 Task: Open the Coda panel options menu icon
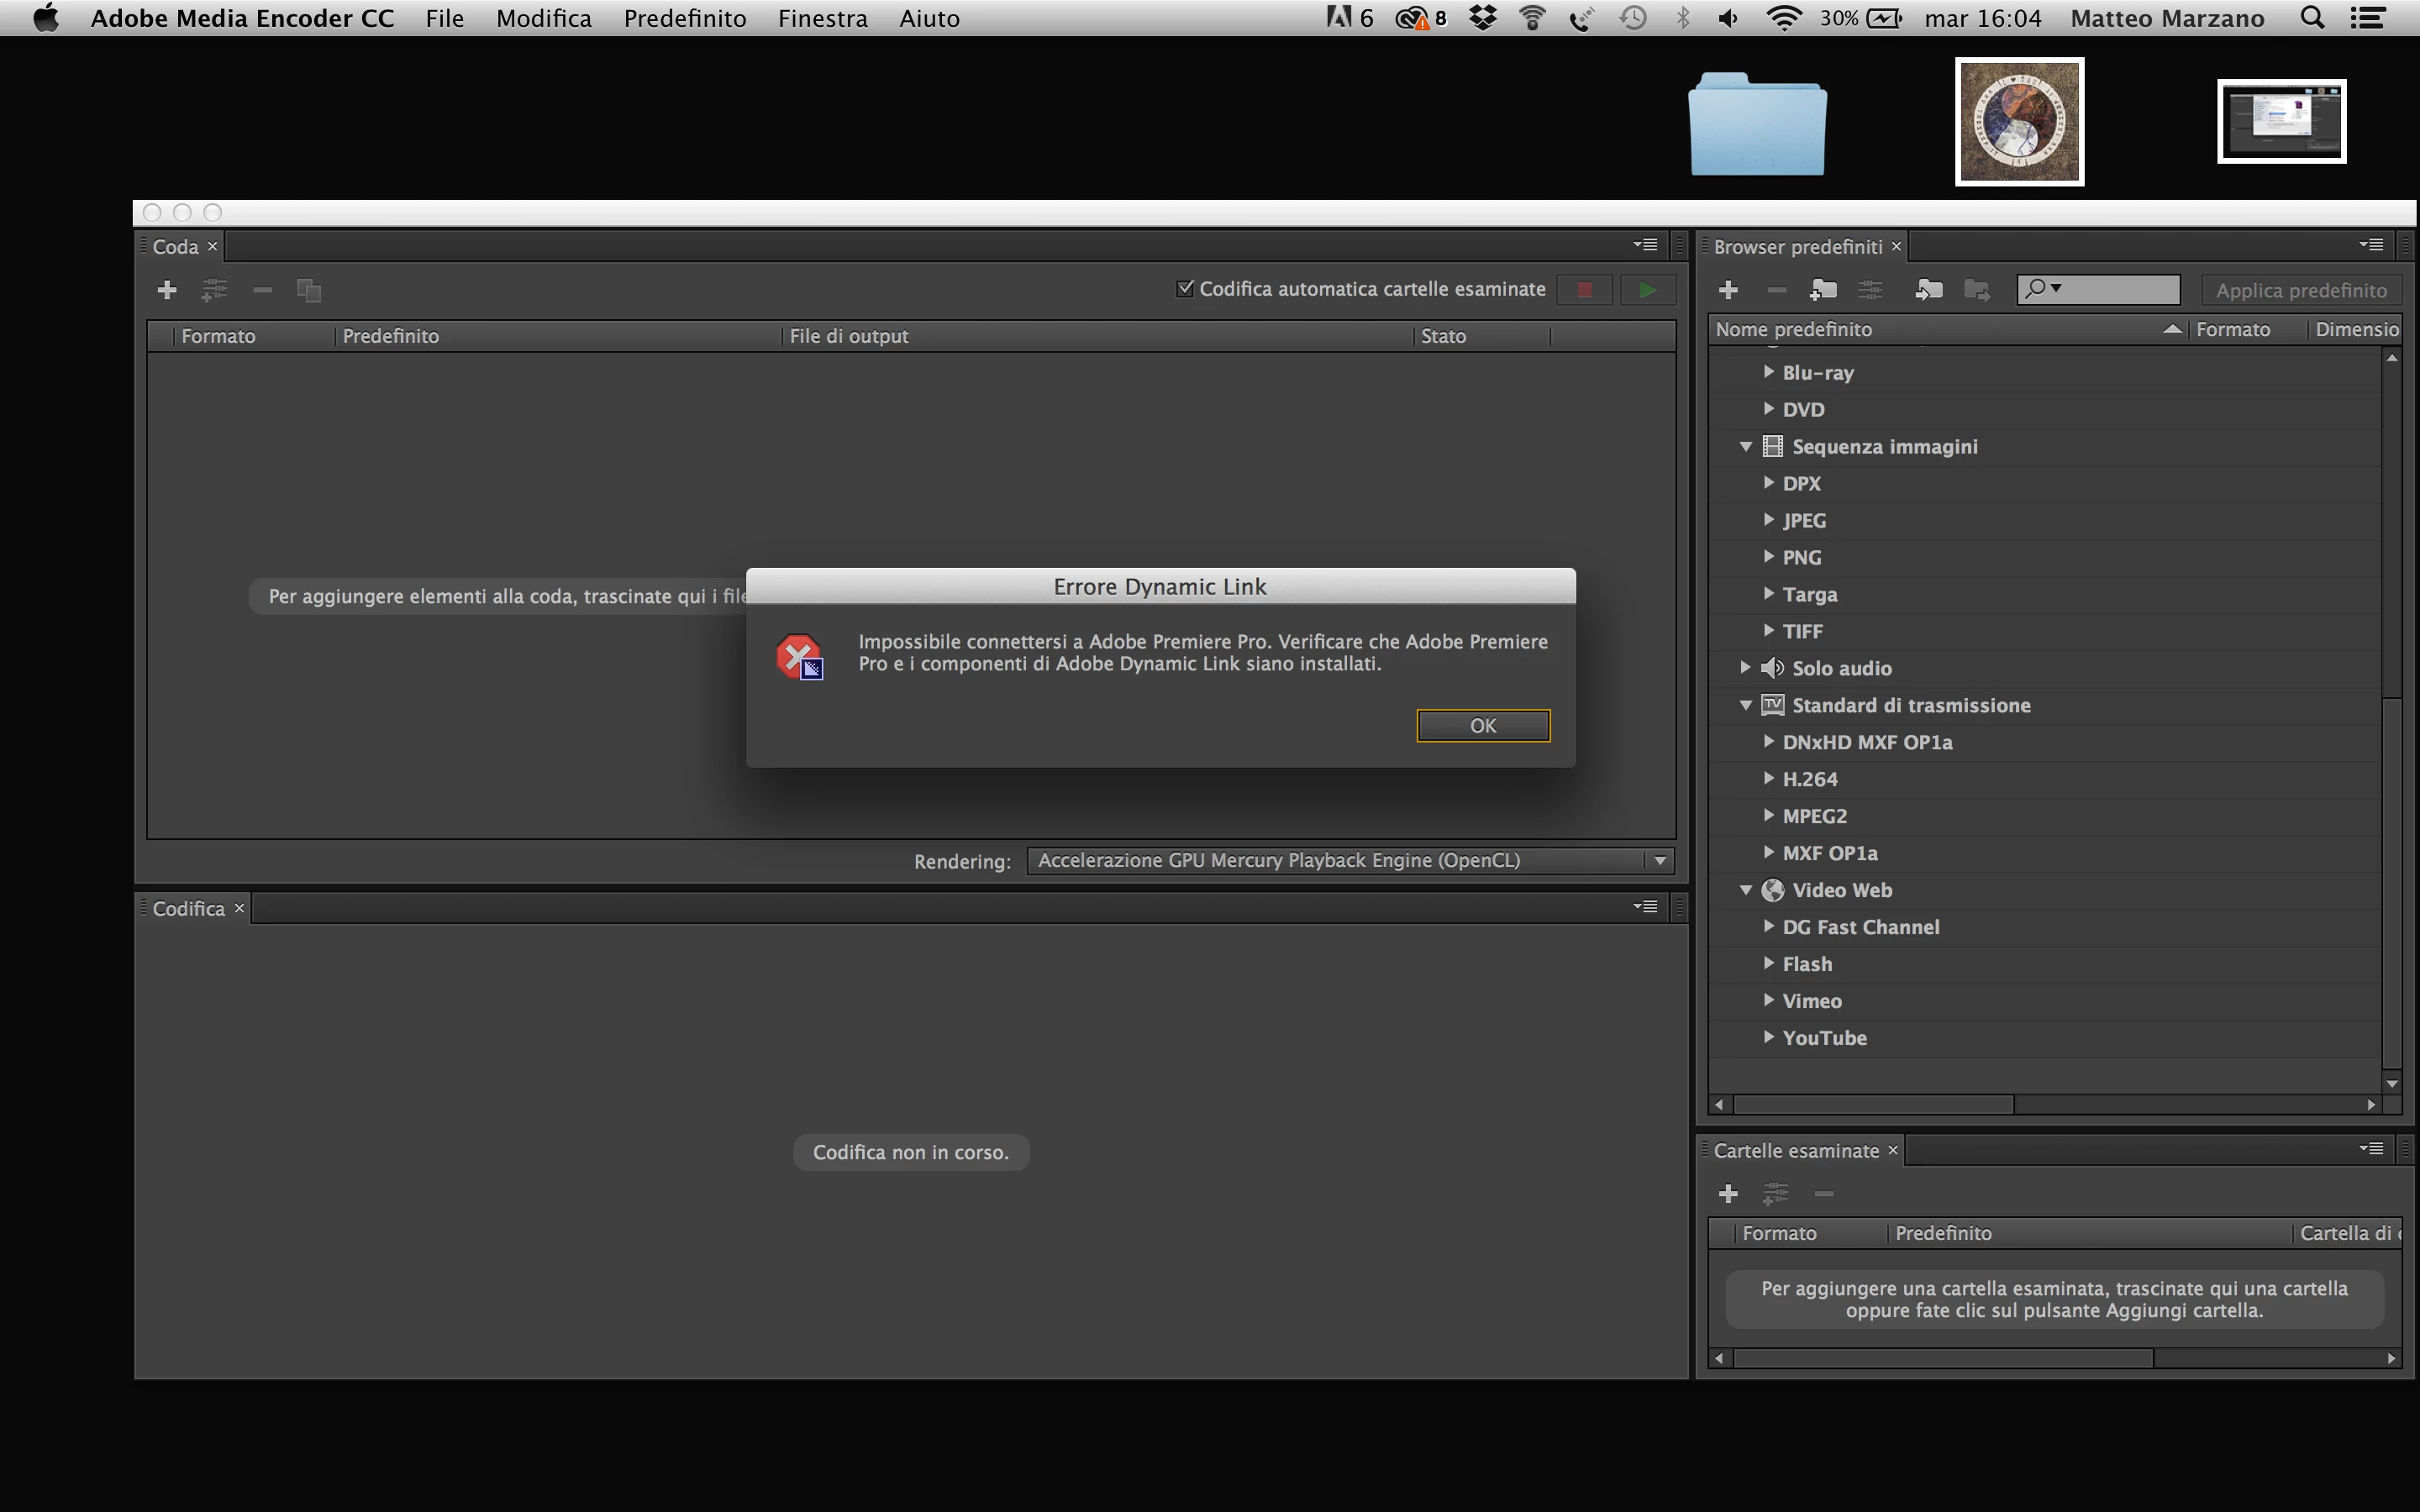click(1645, 245)
